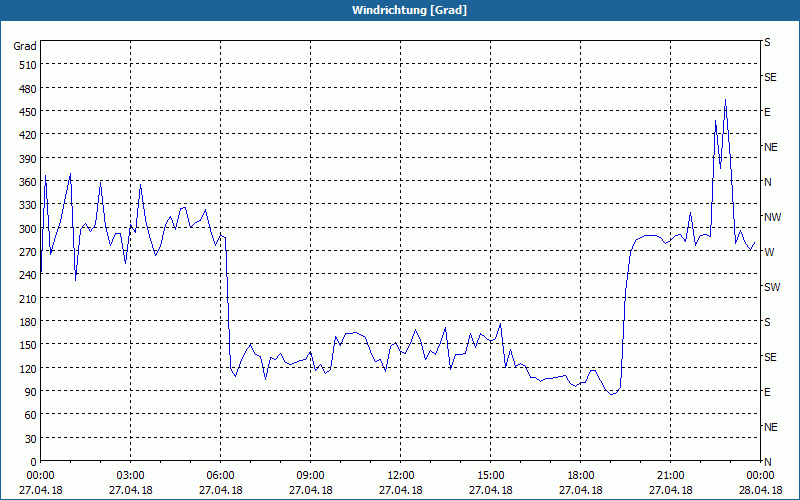The width and height of the screenshot is (800, 500).
Task: Click the N compass label at 360 level
Action: click(768, 182)
